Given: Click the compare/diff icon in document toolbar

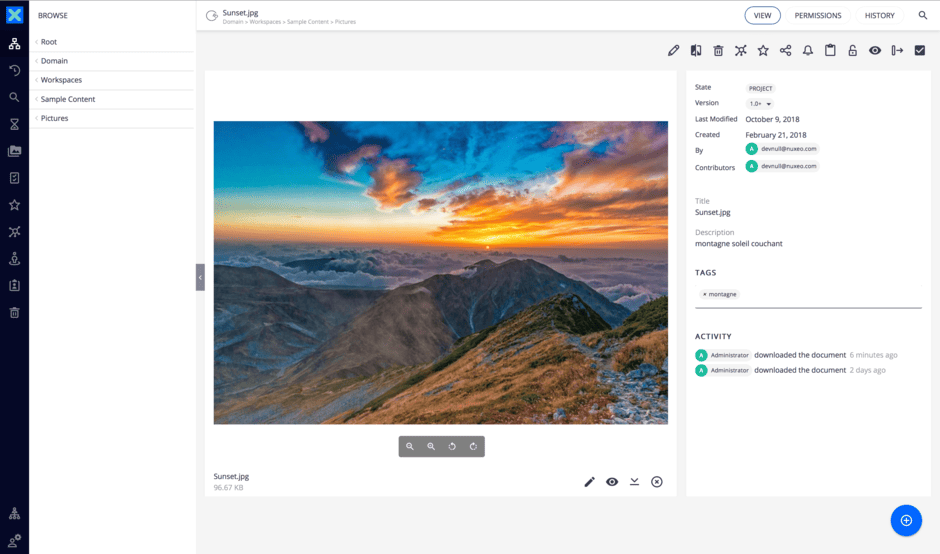Looking at the screenshot, I should (x=695, y=50).
